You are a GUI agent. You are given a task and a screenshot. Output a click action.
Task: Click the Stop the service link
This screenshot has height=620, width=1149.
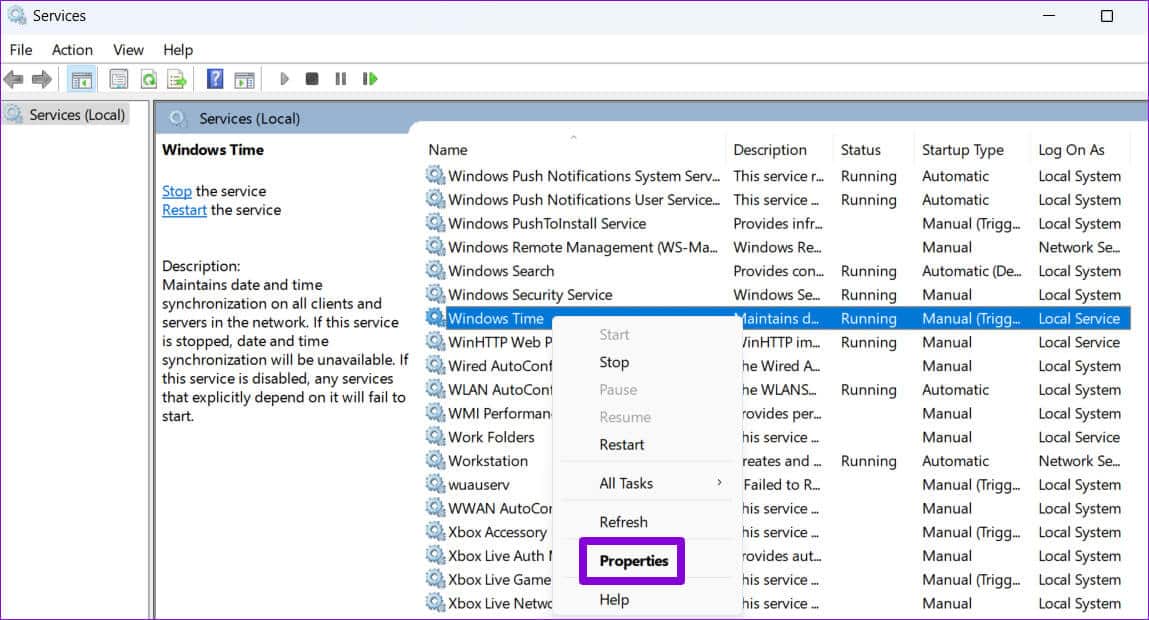click(x=177, y=191)
